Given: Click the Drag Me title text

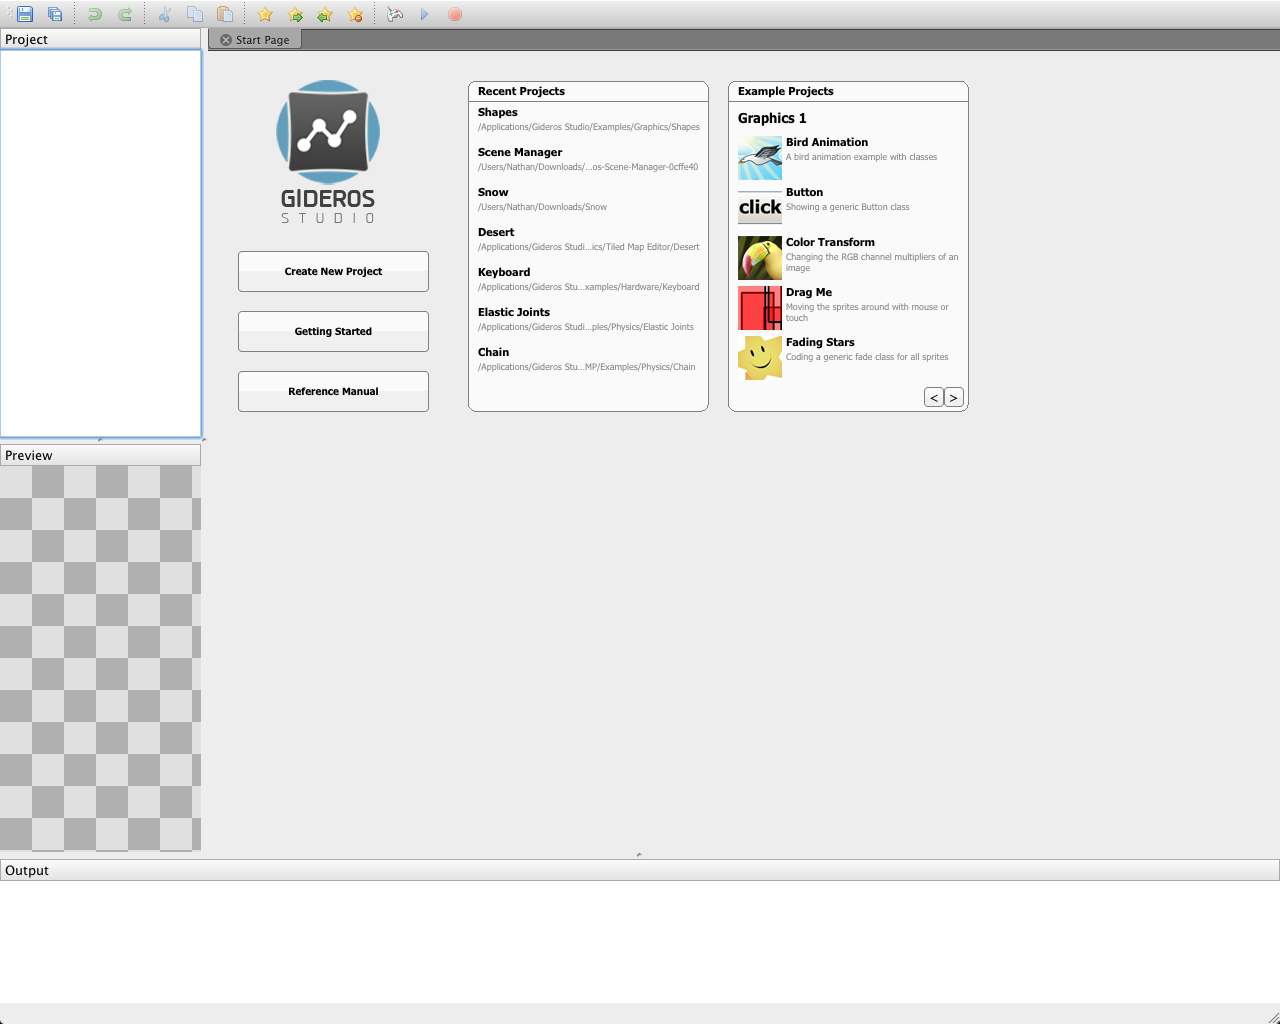Looking at the screenshot, I should point(809,292).
